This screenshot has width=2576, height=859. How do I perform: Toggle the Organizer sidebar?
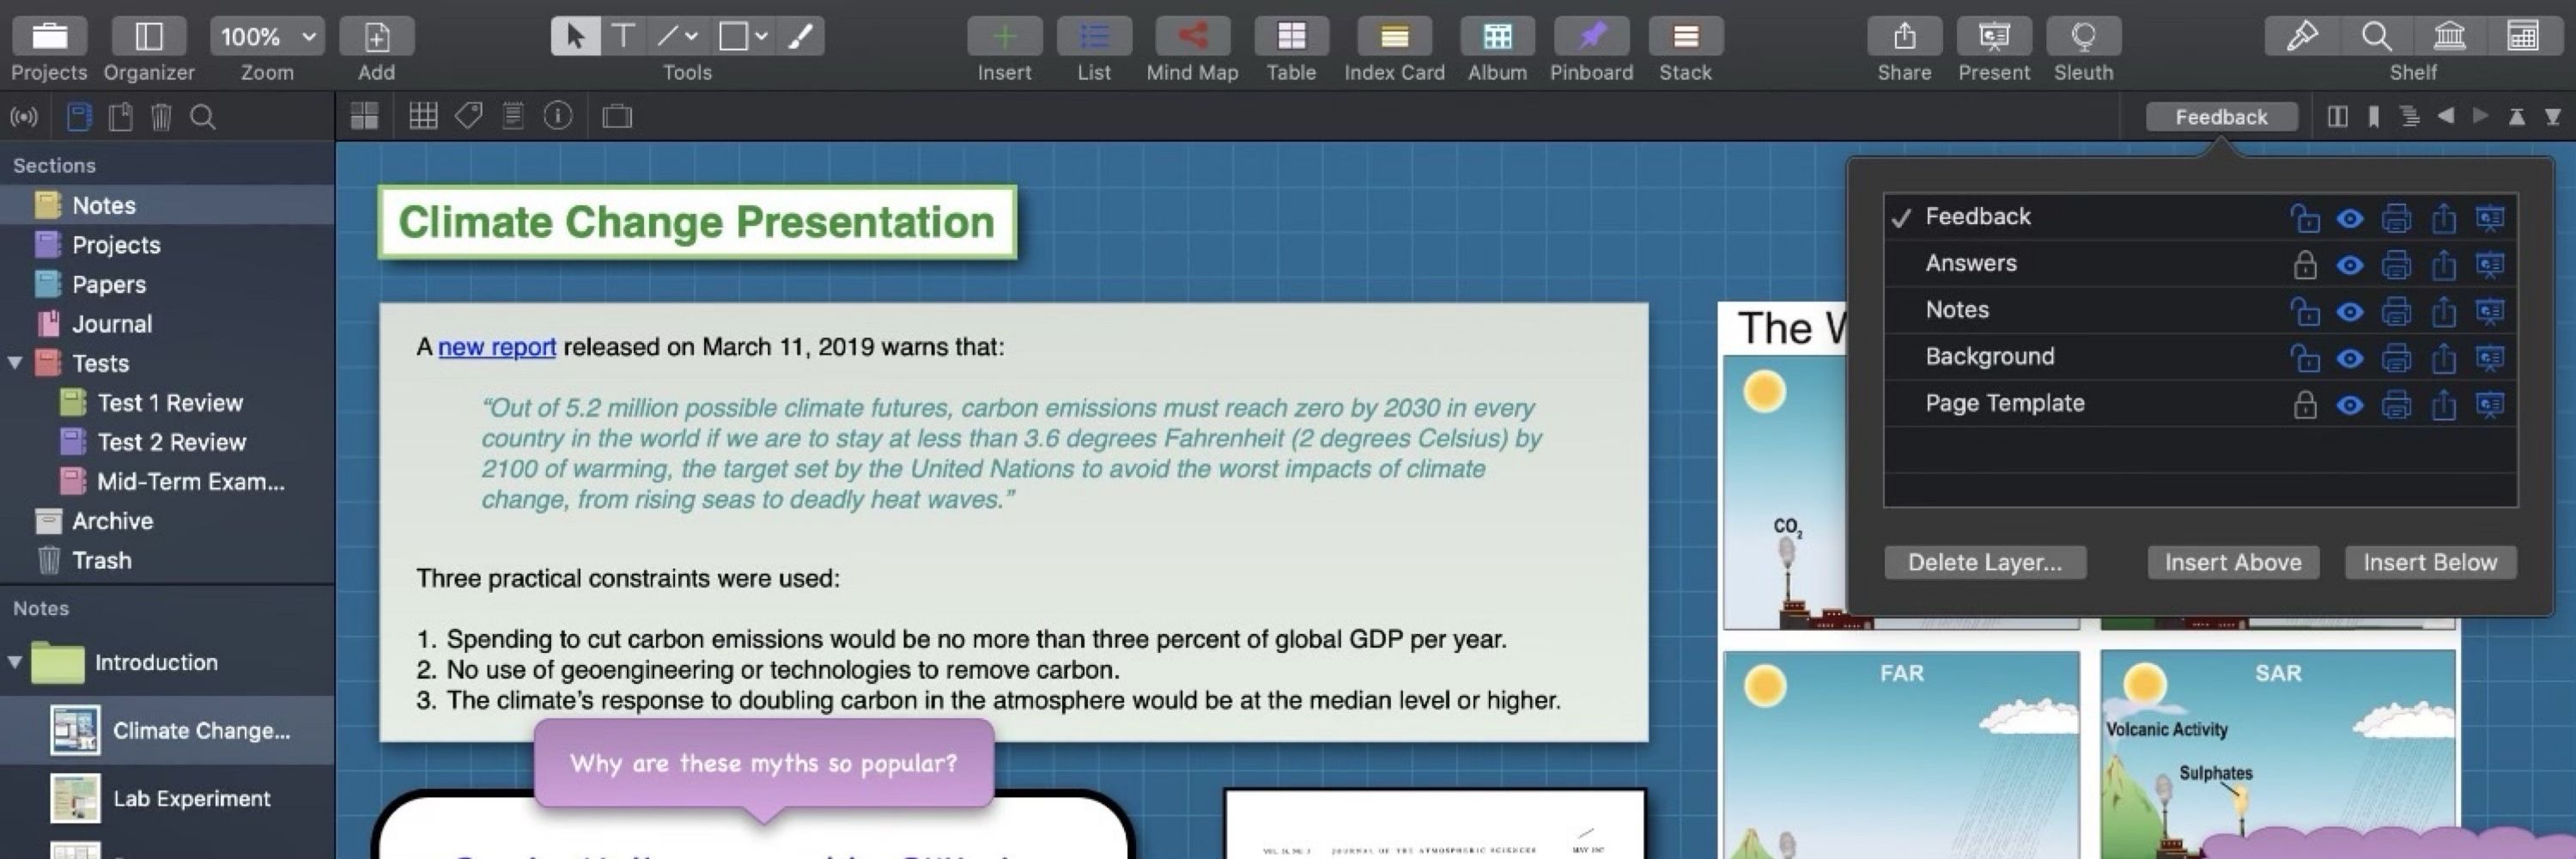(149, 37)
